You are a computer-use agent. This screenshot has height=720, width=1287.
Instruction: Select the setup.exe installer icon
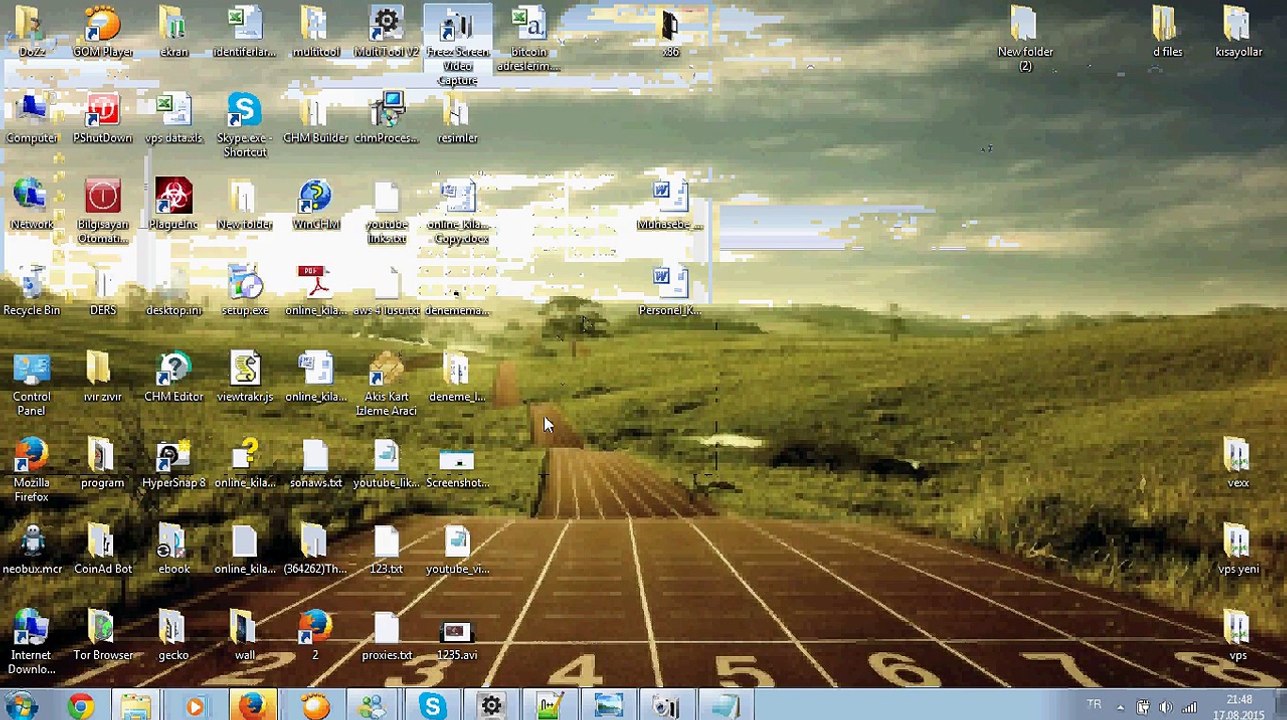tap(245, 291)
